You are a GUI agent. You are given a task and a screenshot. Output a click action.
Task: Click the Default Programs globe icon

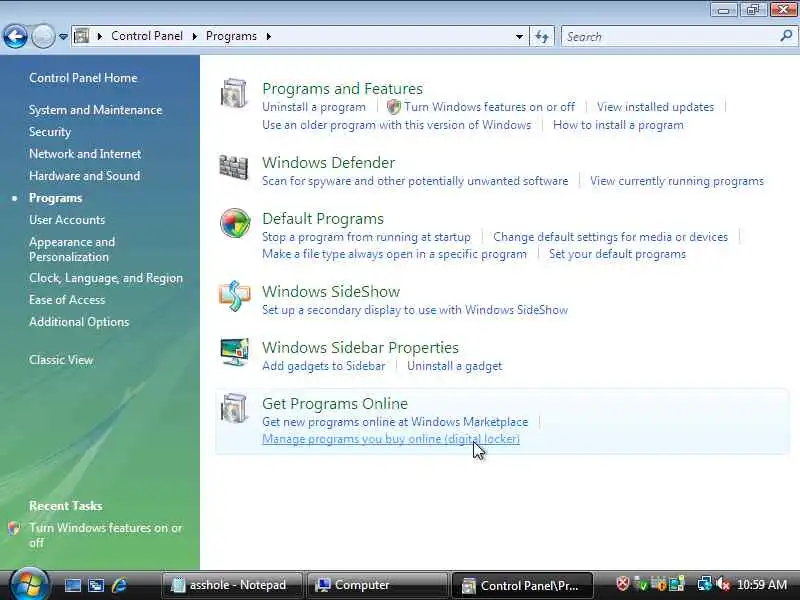pyautogui.click(x=235, y=223)
